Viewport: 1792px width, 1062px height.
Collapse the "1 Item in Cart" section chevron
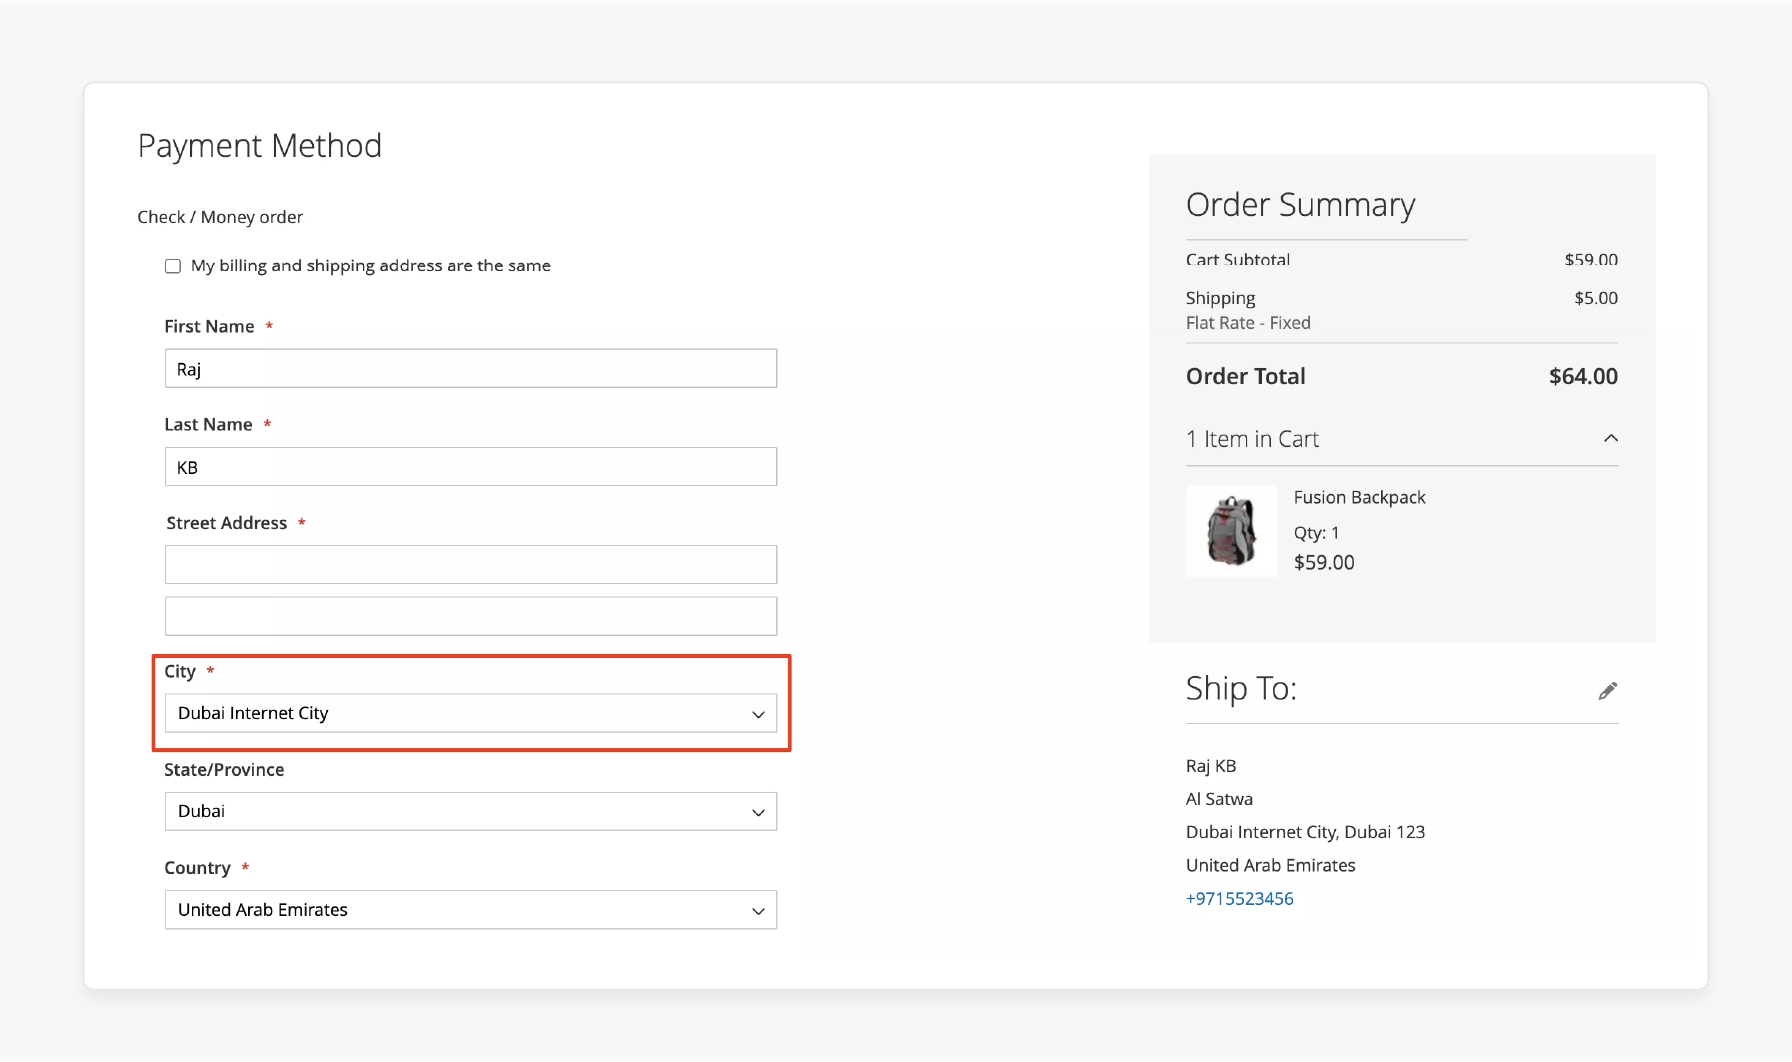click(1611, 438)
